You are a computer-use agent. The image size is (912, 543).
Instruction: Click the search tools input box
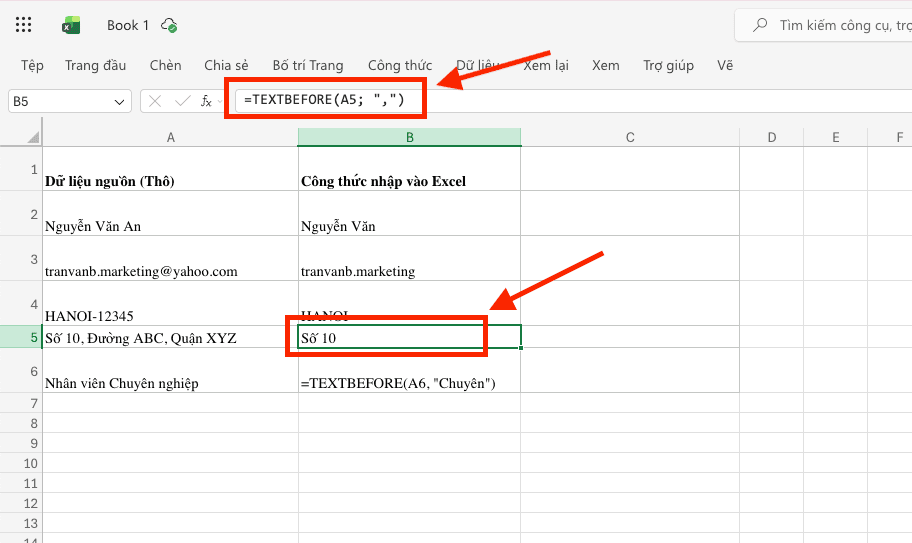pyautogui.click(x=825, y=25)
